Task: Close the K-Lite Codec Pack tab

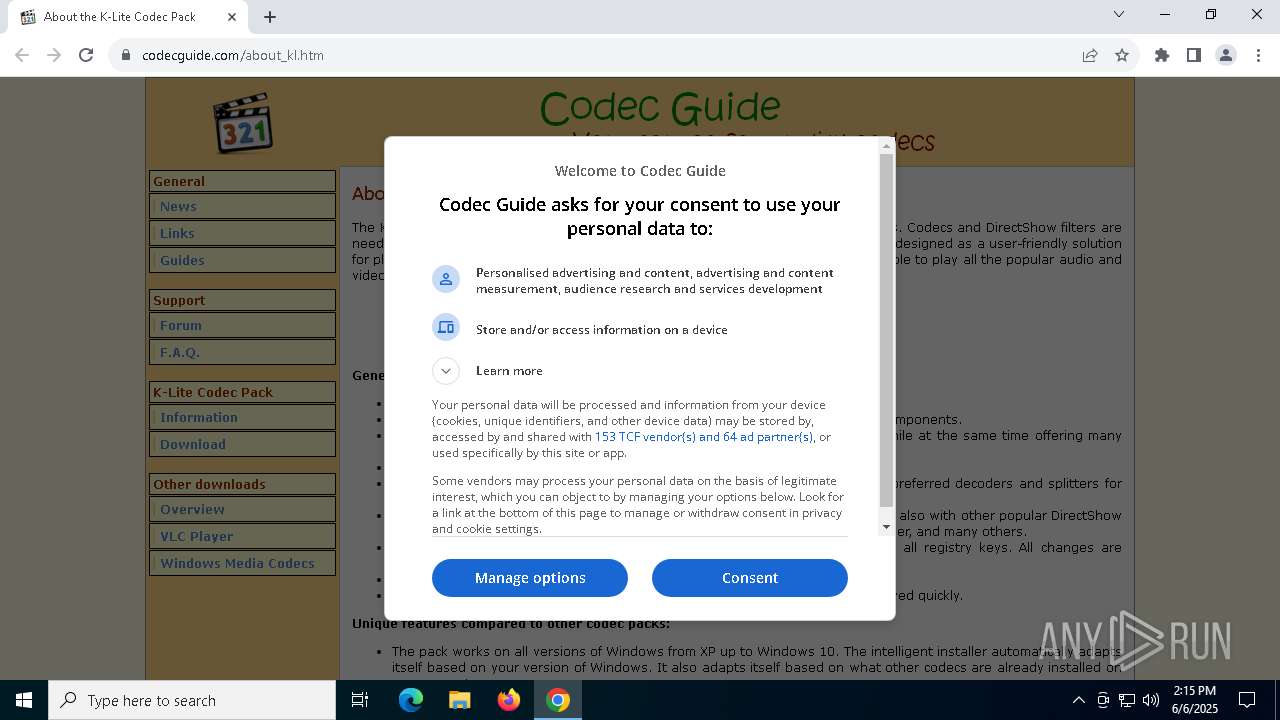Action: (232, 17)
